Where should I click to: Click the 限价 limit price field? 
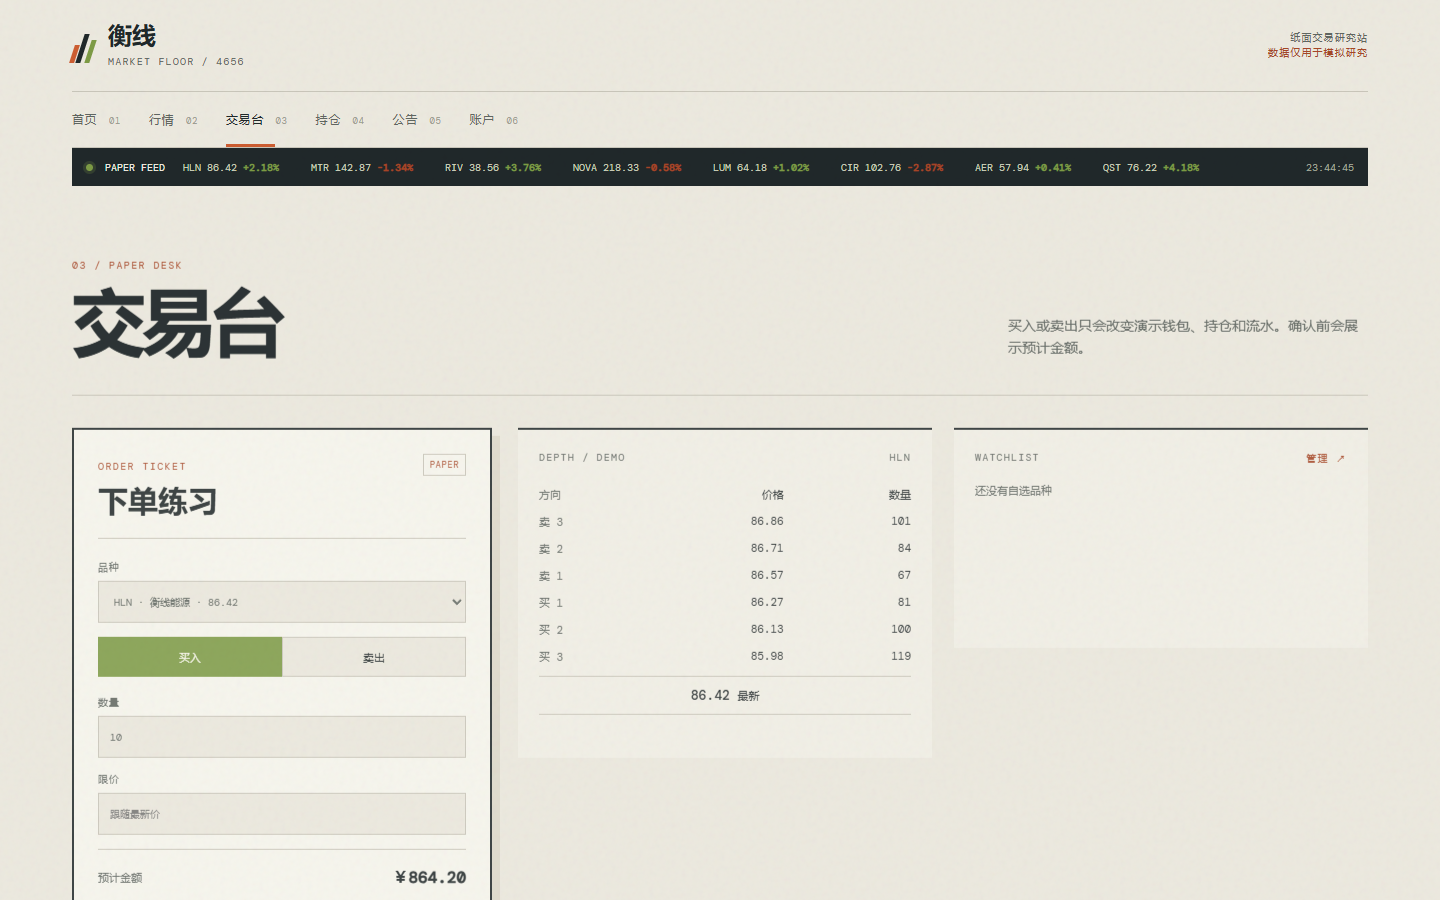click(282, 814)
